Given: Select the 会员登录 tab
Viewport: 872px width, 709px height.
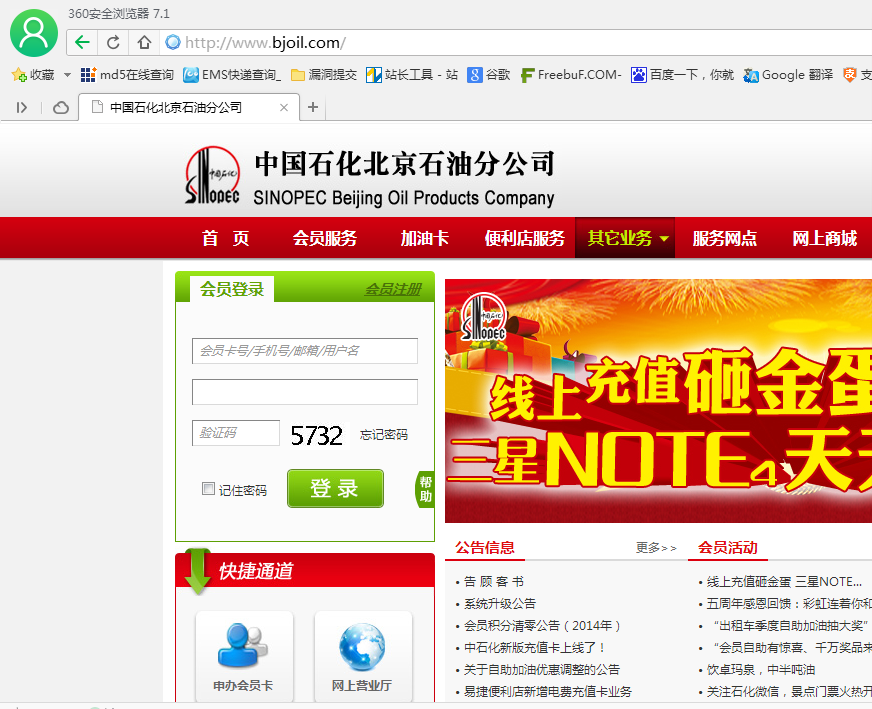Looking at the screenshot, I should (232, 289).
